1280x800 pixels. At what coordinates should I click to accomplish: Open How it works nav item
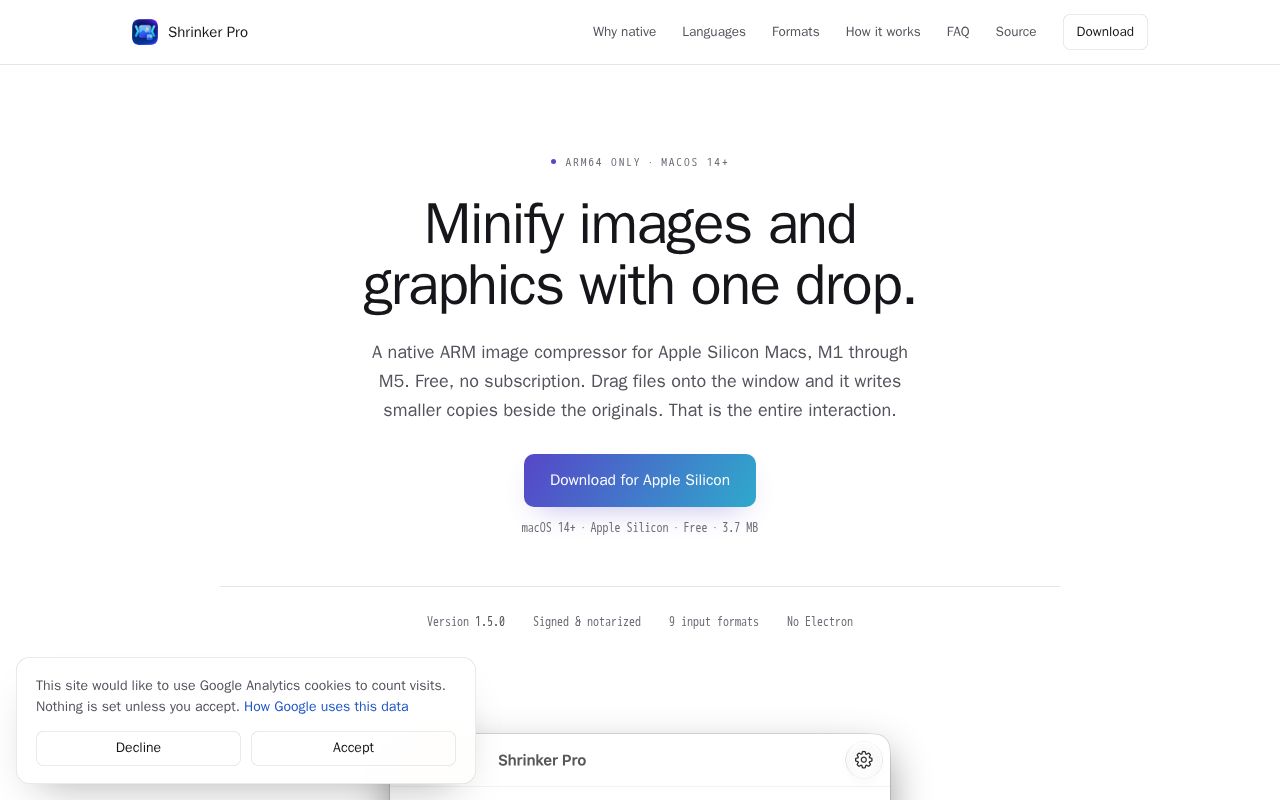(883, 32)
